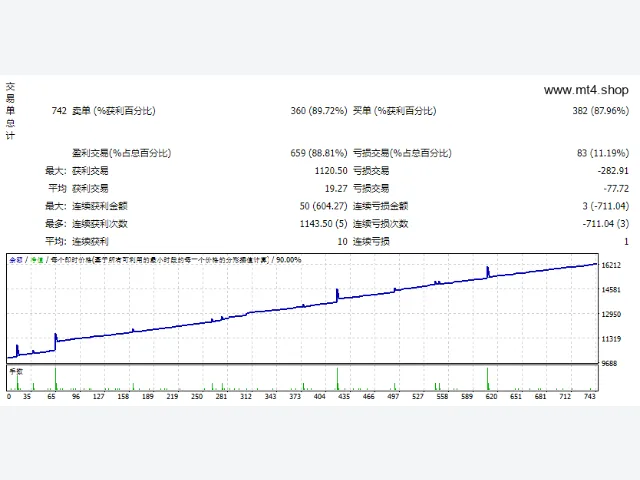Click the 35 trade-number axis label
The height and width of the screenshot is (480, 640).
point(27,396)
